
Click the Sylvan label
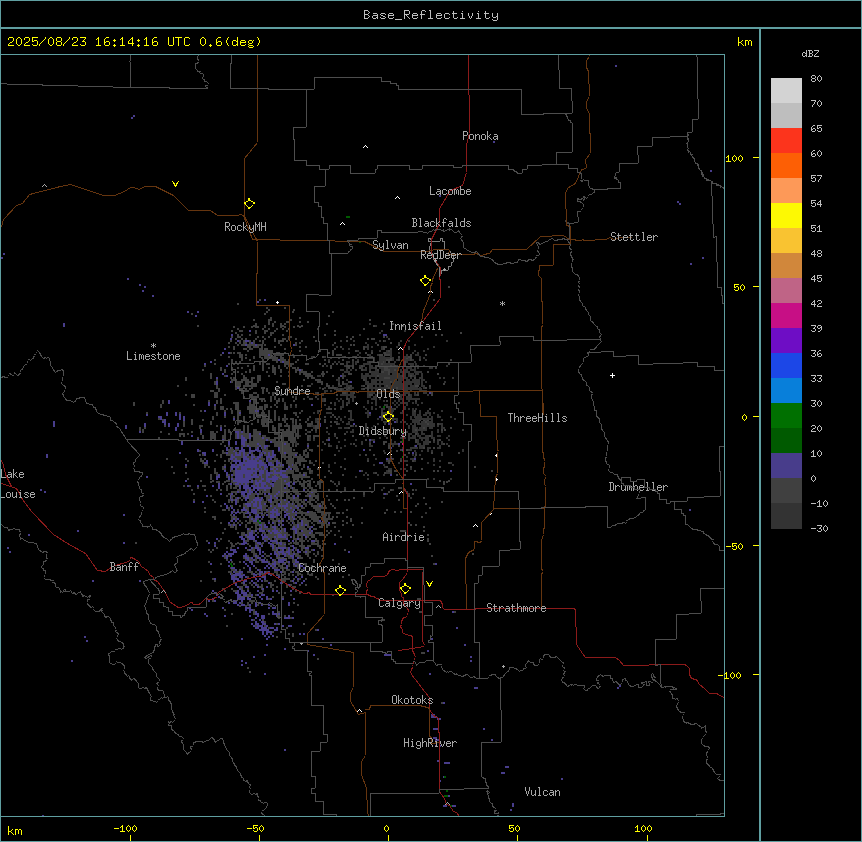pyautogui.click(x=390, y=245)
